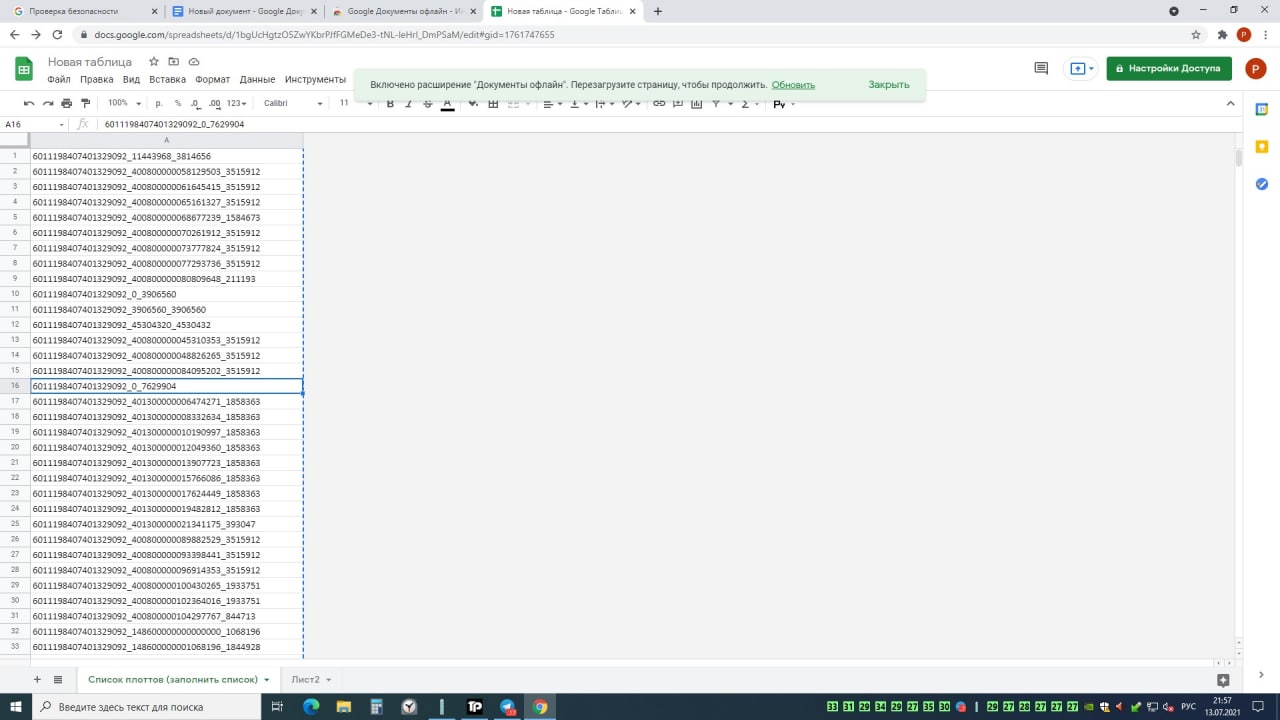Open the Формат menu

pyautogui.click(x=213, y=79)
